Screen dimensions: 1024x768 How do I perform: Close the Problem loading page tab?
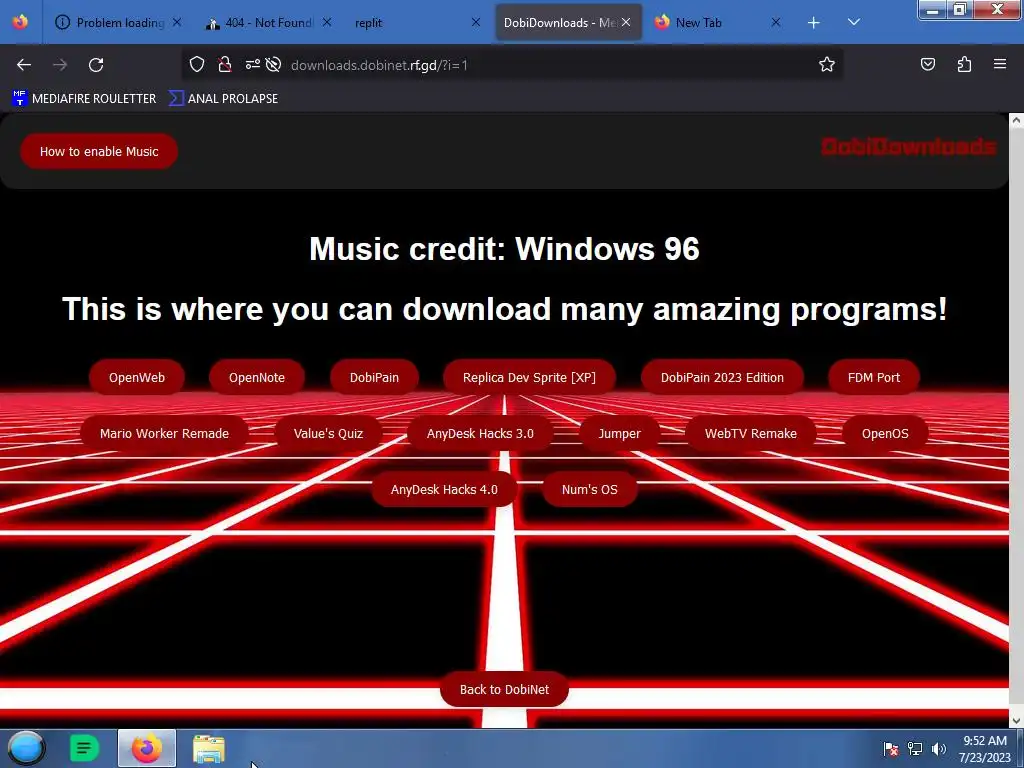click(x=177, y=22)
